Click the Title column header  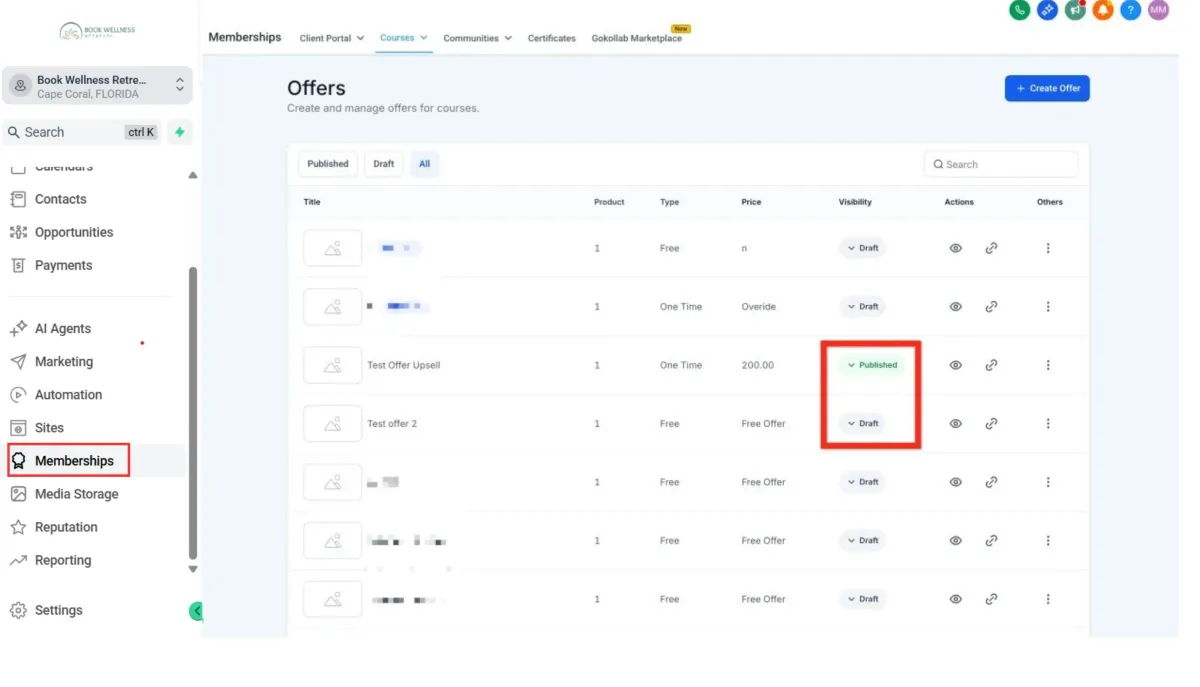312,202
